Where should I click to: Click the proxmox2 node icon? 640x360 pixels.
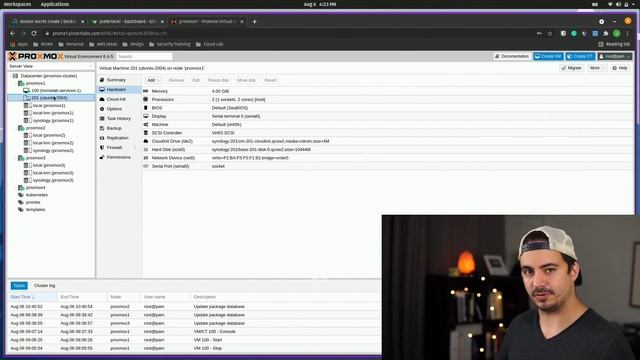pyautogui.click(x=21, y=128)
